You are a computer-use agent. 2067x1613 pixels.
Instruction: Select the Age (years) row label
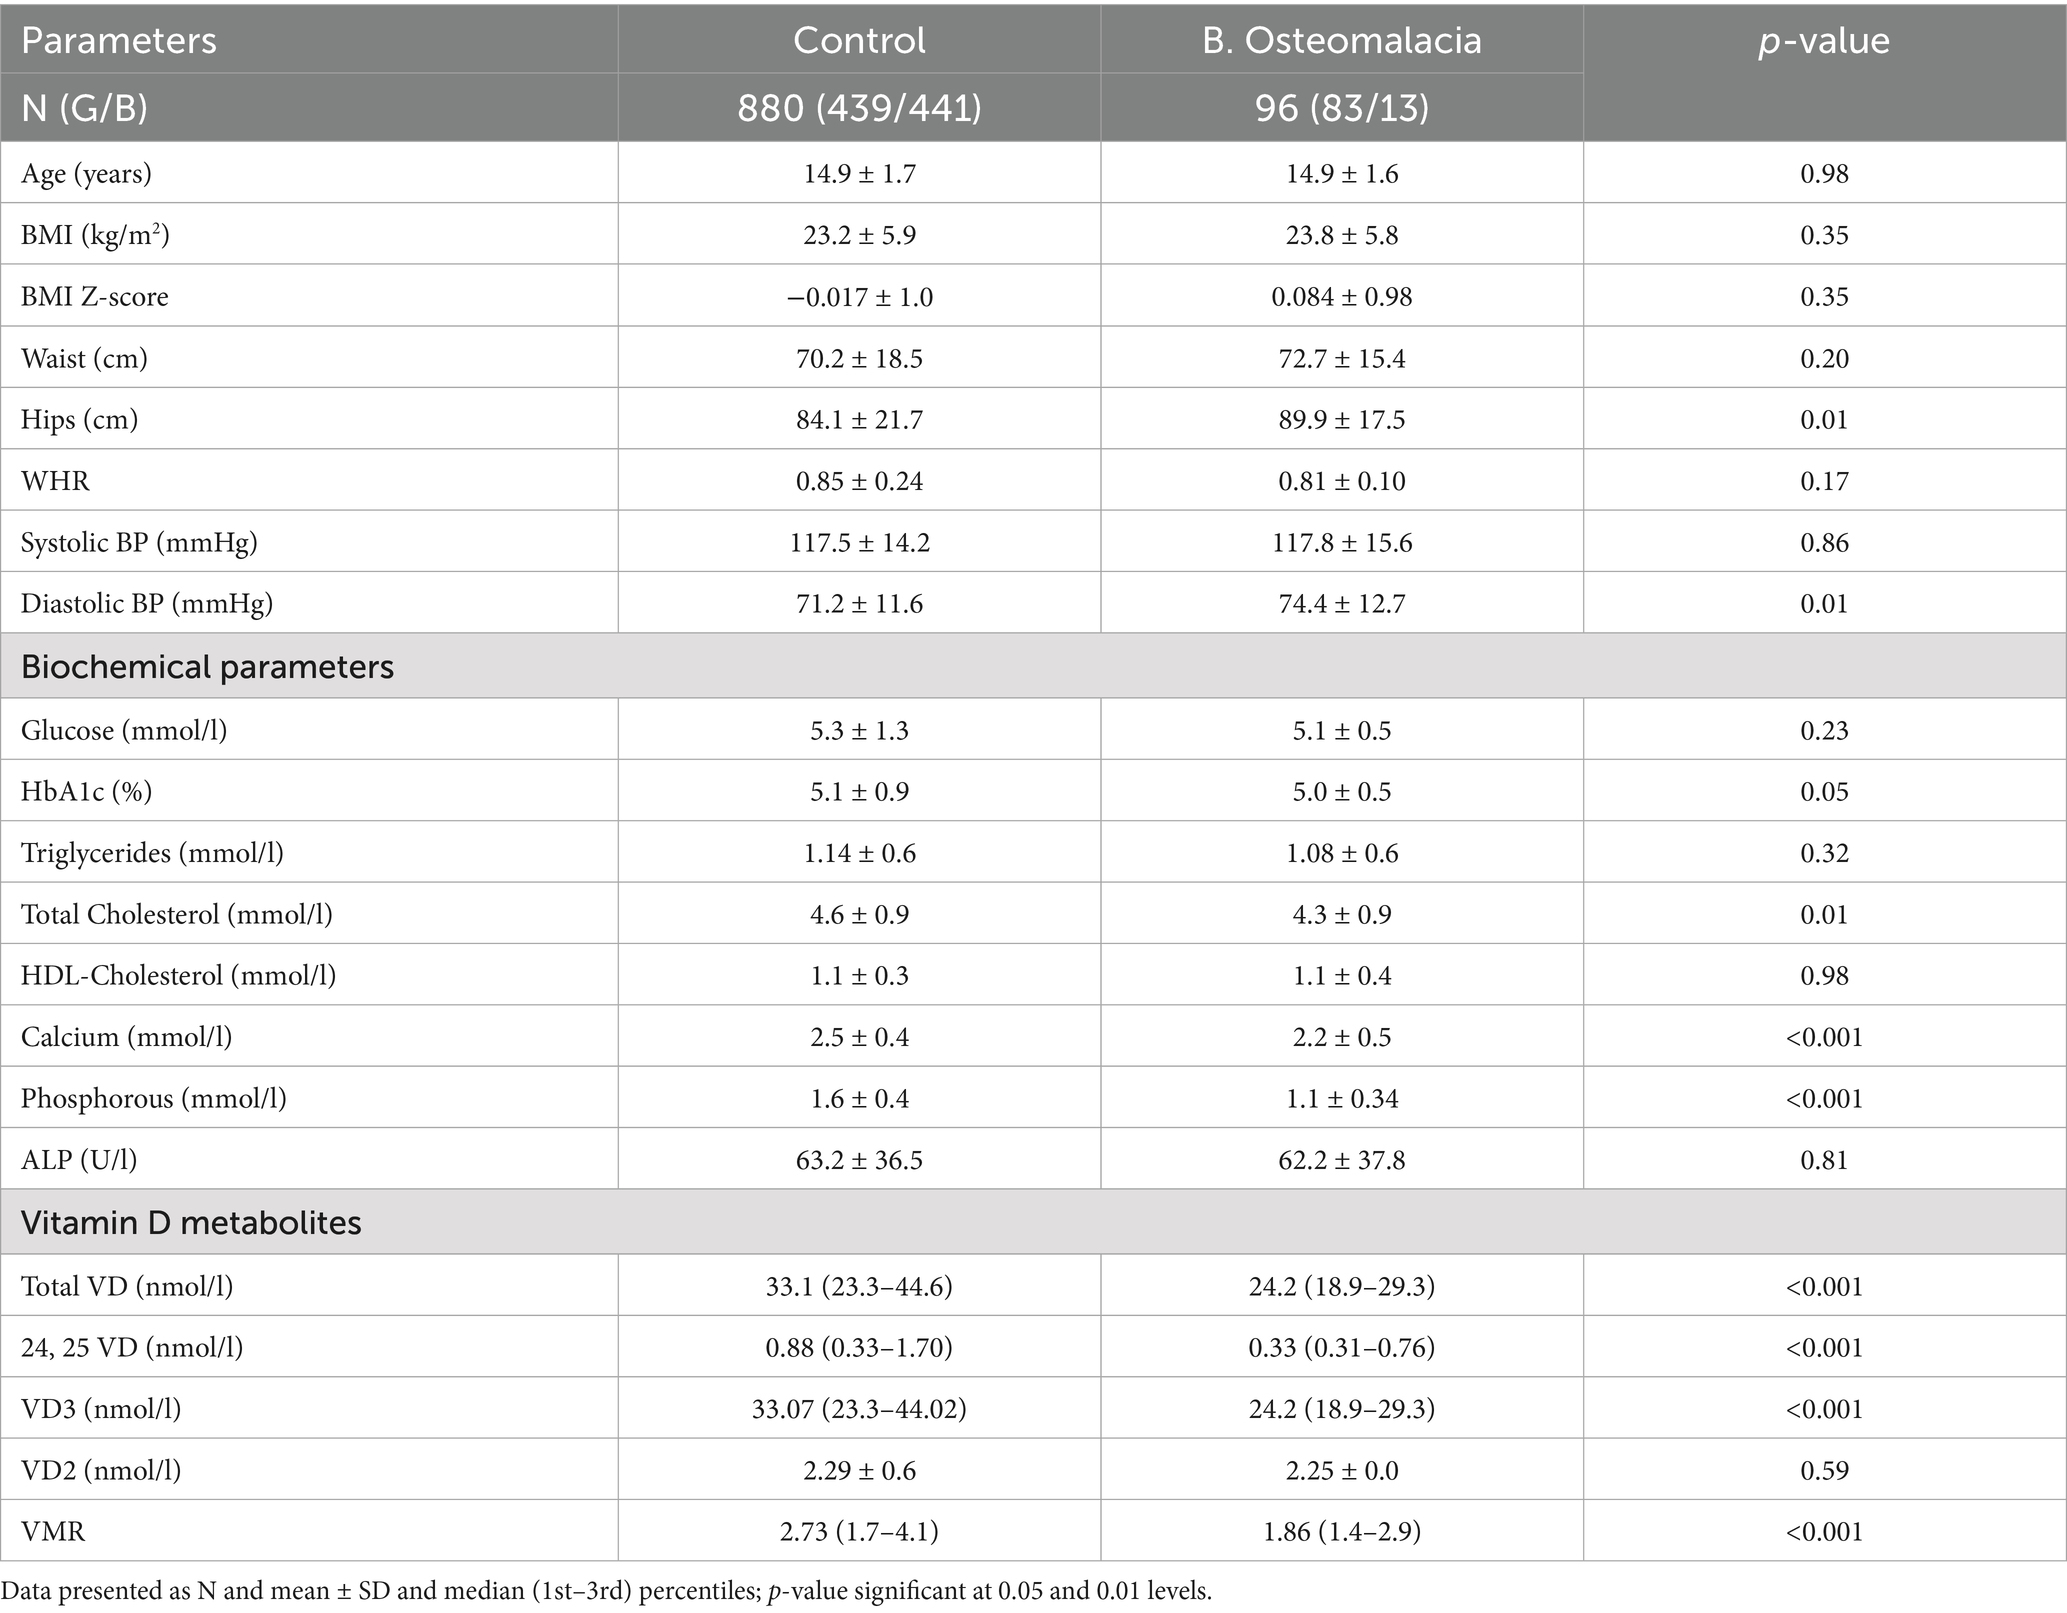[86, 174]
